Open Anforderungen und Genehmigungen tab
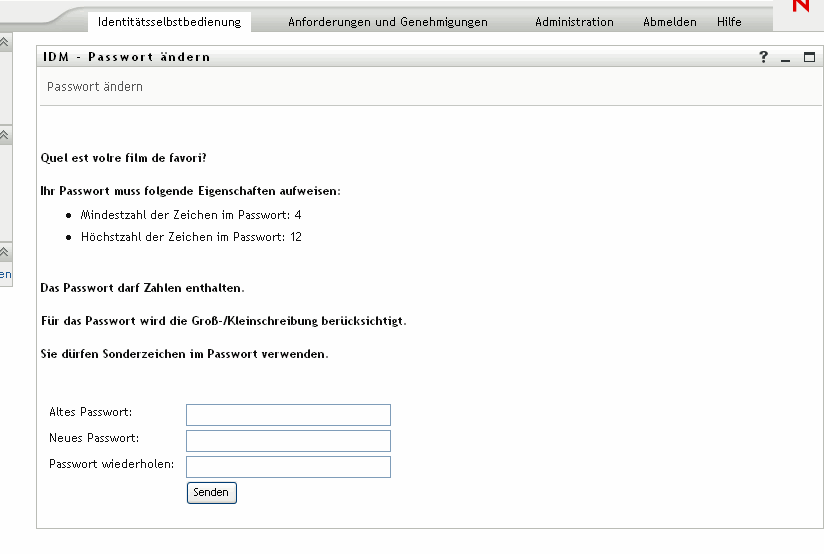The height and width of the screenshot is (554, 824). (388, 22)
